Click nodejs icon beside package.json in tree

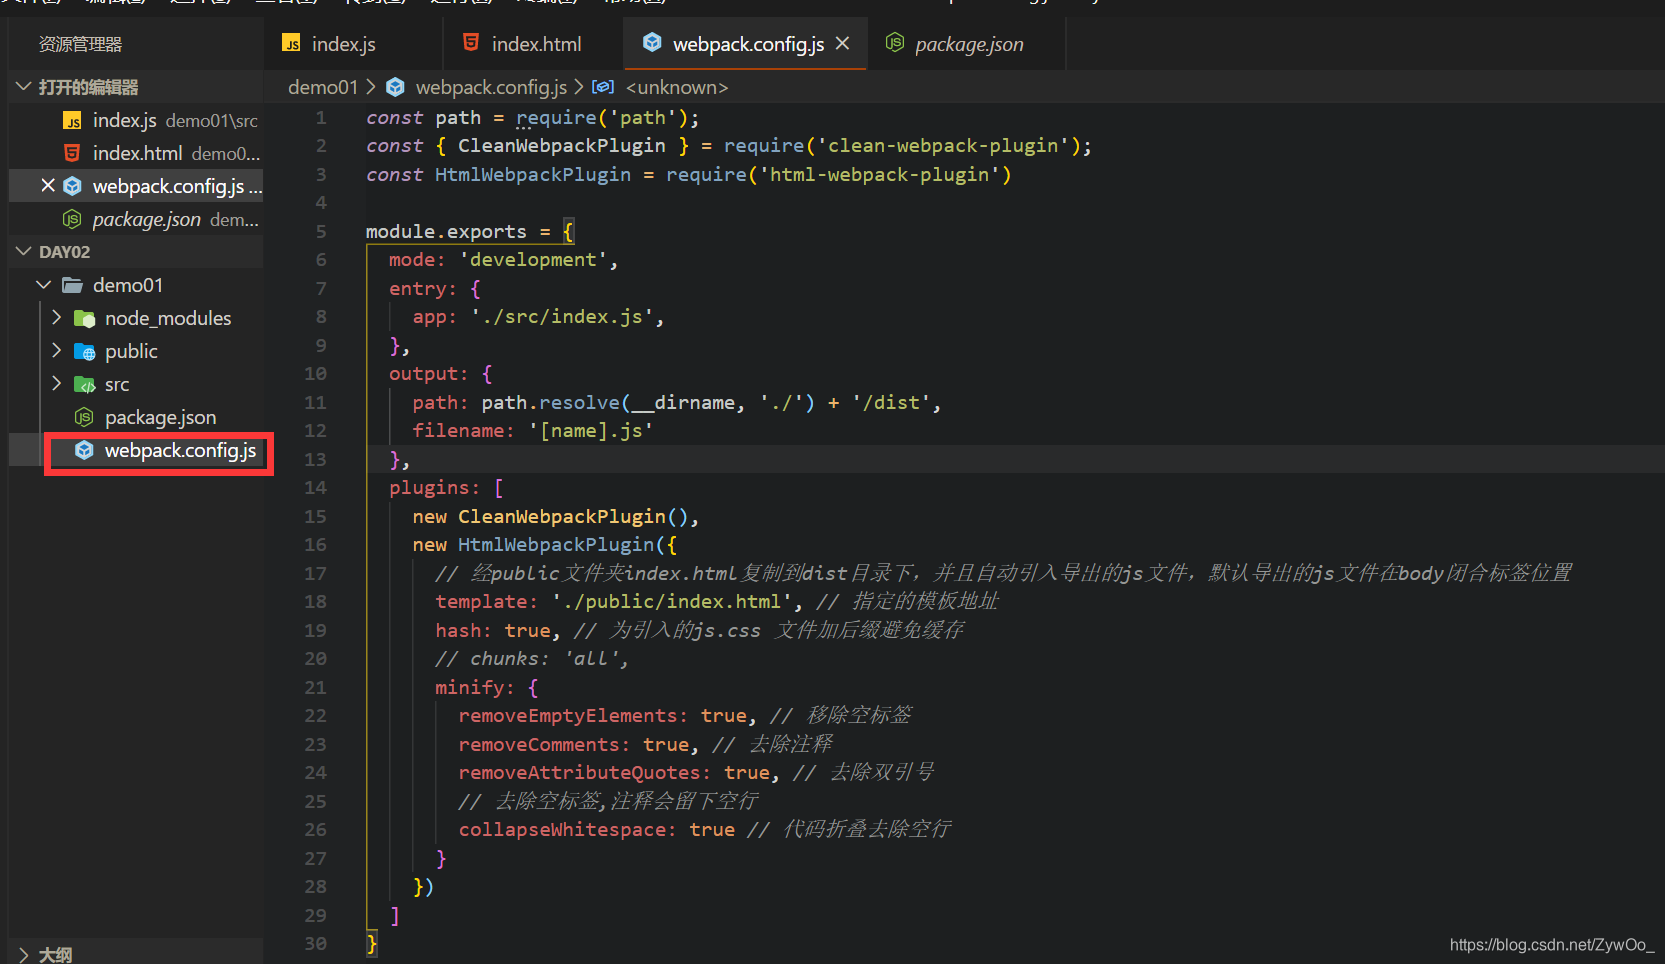[84, 417]
